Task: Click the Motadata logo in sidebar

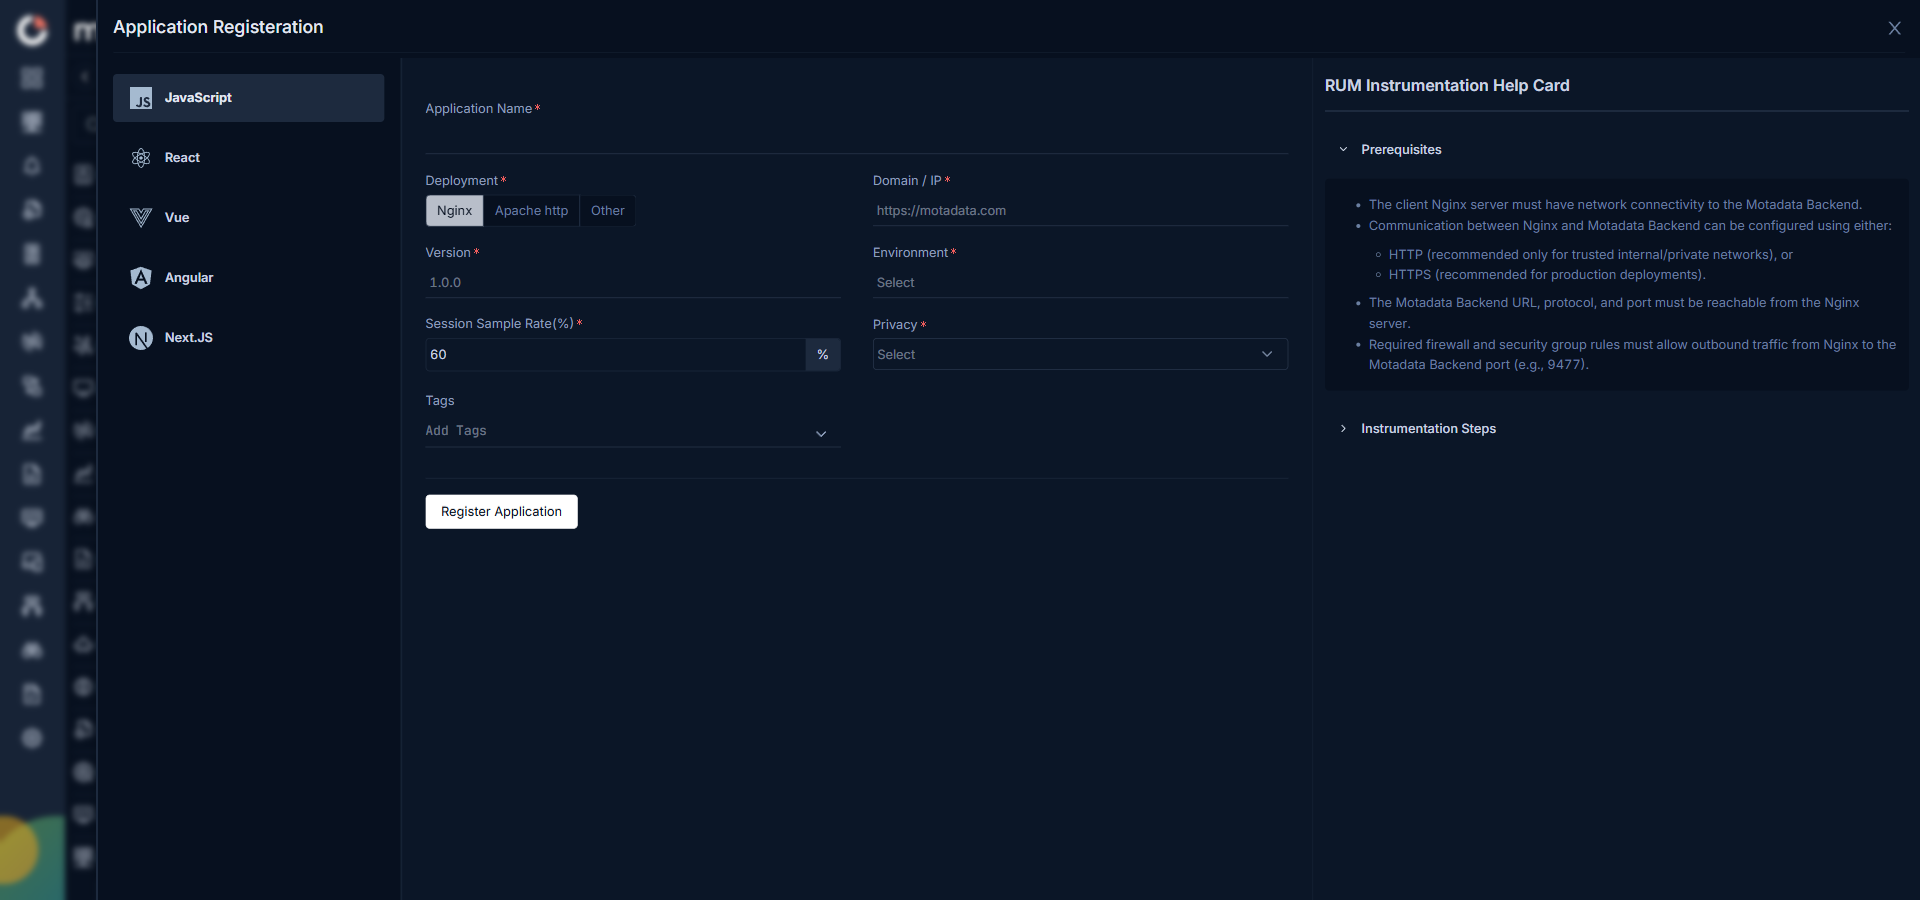Action: point(32,30)
